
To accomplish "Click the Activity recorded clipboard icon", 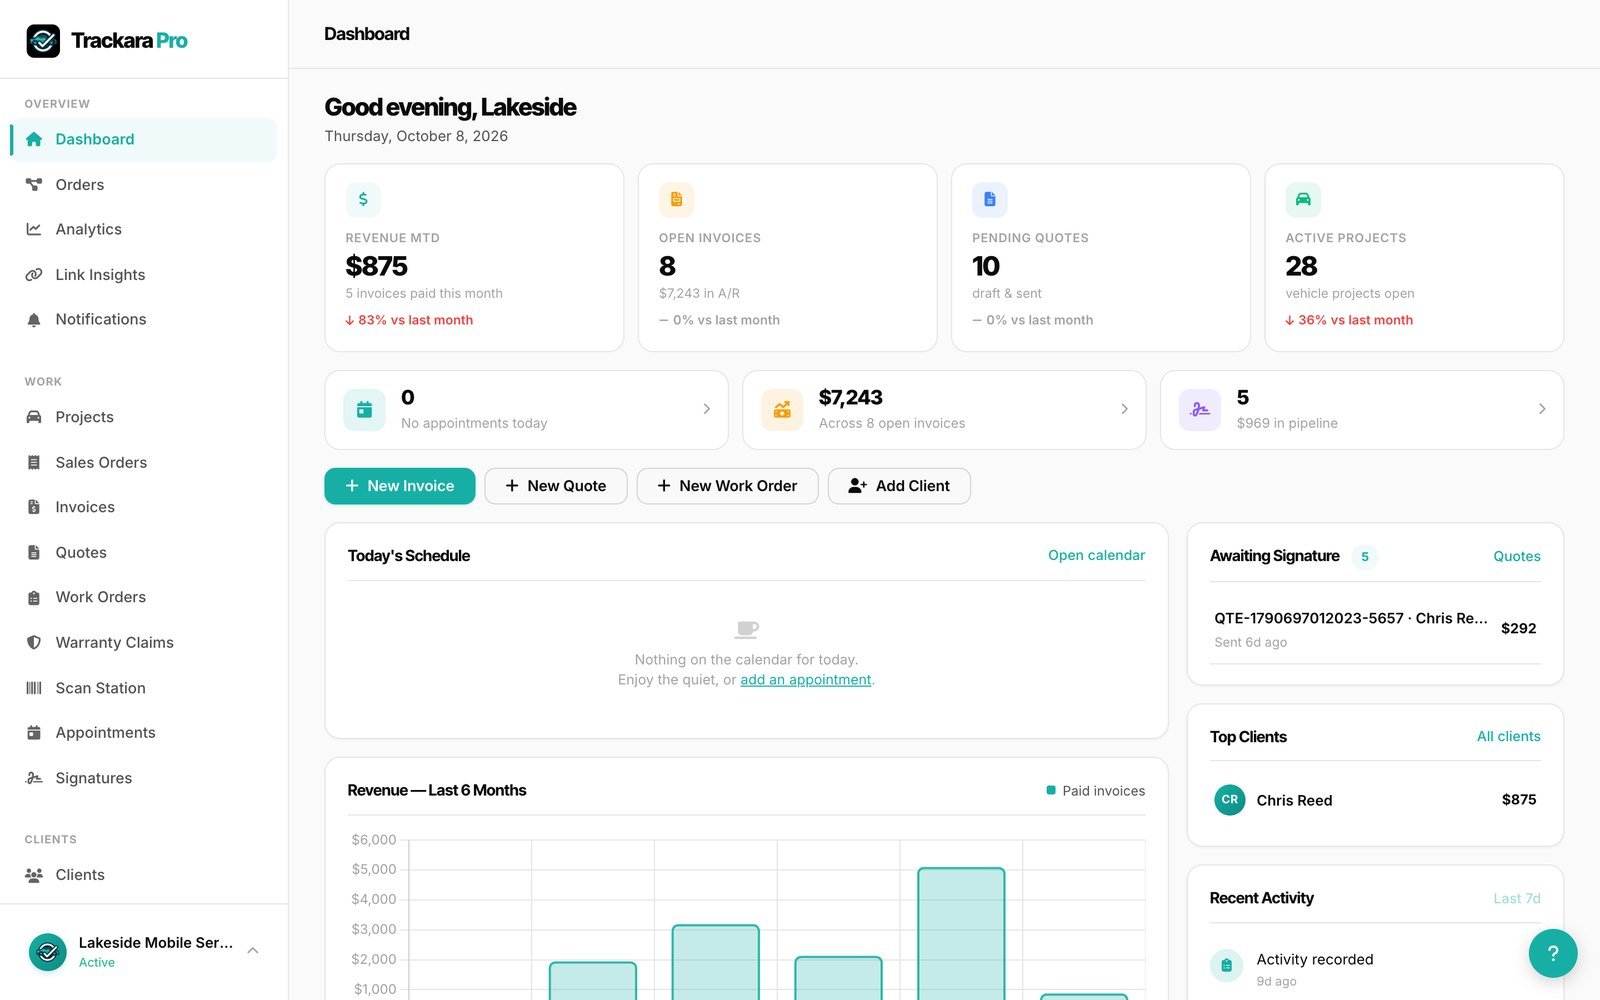I will [x=1226, y=965].
